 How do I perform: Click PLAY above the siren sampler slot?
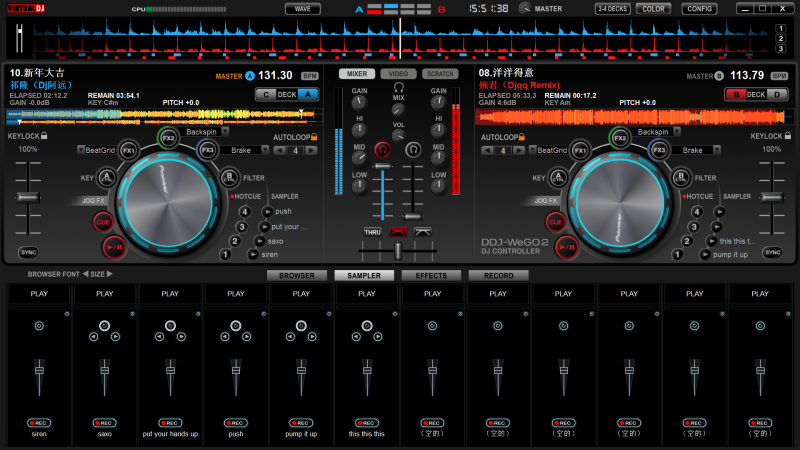pyautogui.click(x=39, y=294)
